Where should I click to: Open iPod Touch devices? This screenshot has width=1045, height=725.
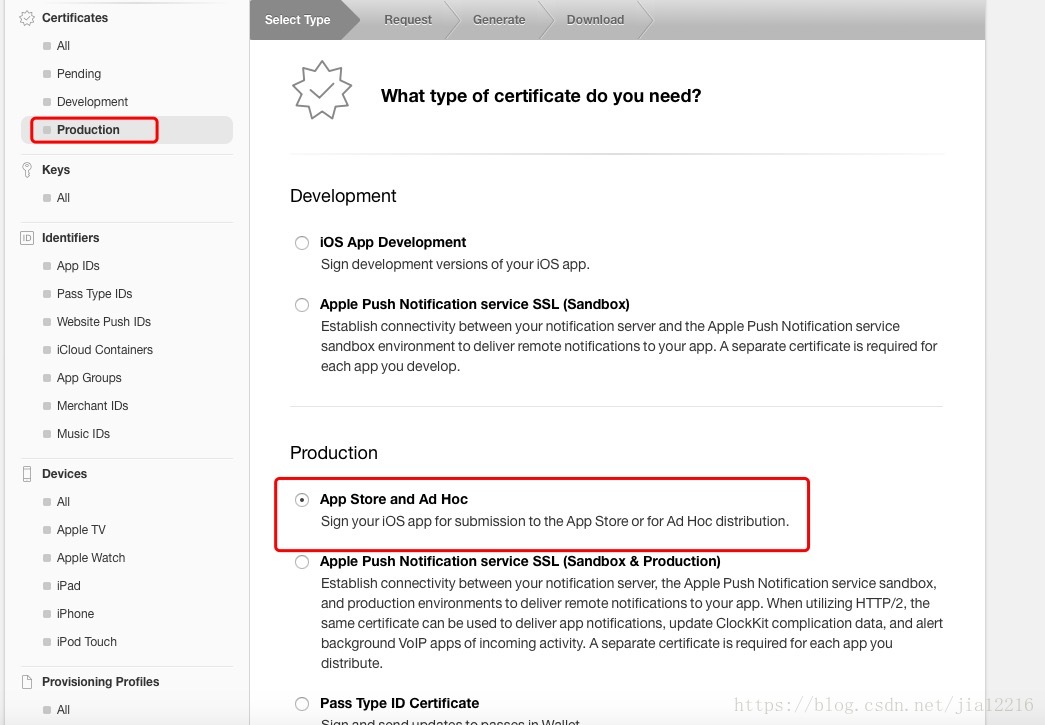tap(86, 642)
